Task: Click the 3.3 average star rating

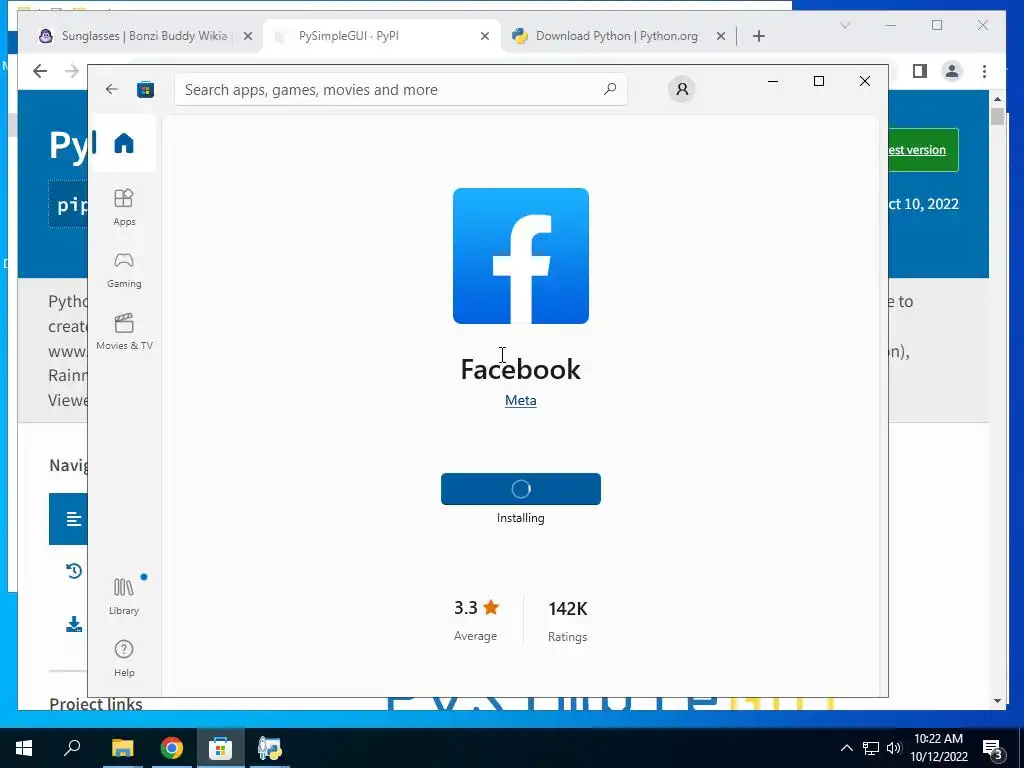Action: [476, 608]
